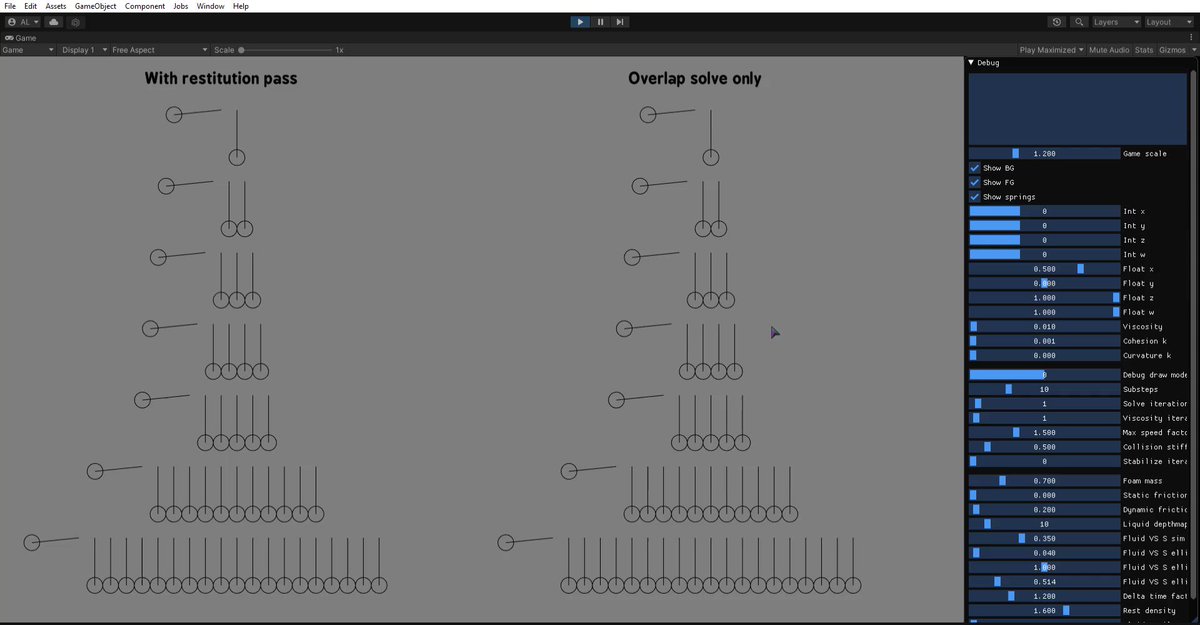Click the Mute Audio button
This screenshot has height=625, width=1200.
tap(1108, 49)
